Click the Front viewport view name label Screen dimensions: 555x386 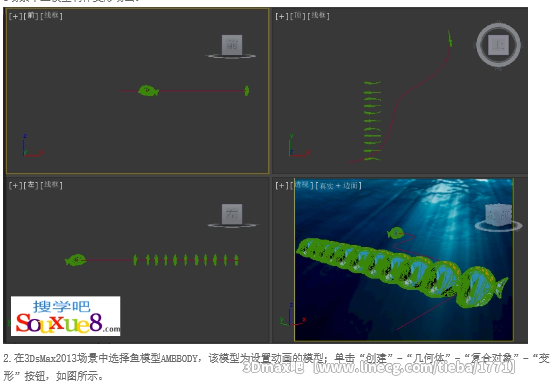click(31, 16)
